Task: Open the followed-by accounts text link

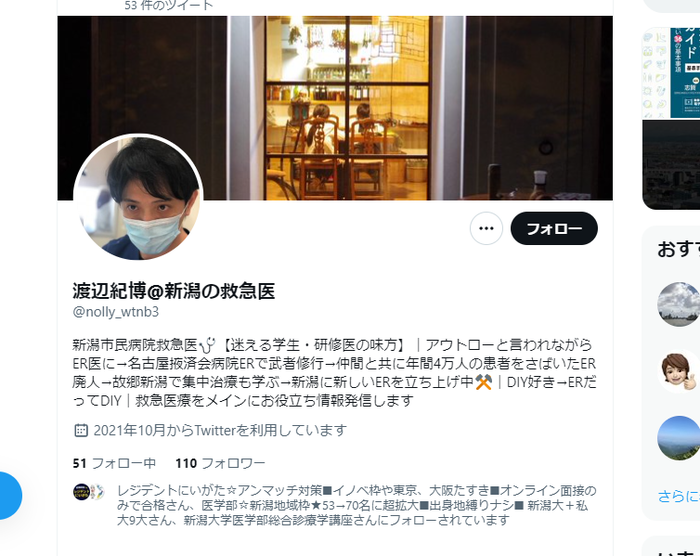Action: 356,505
